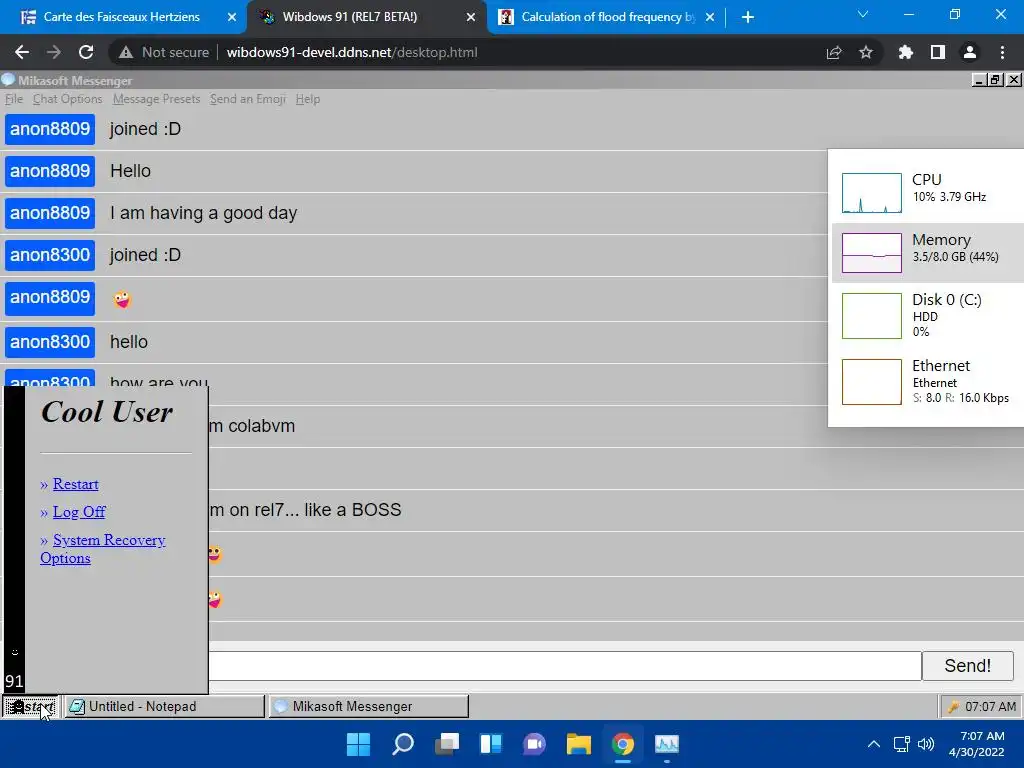Reload the Wibdows 91 page
Image resolution: width=1024 pixels, height=768 pixels.
point(86,52)
